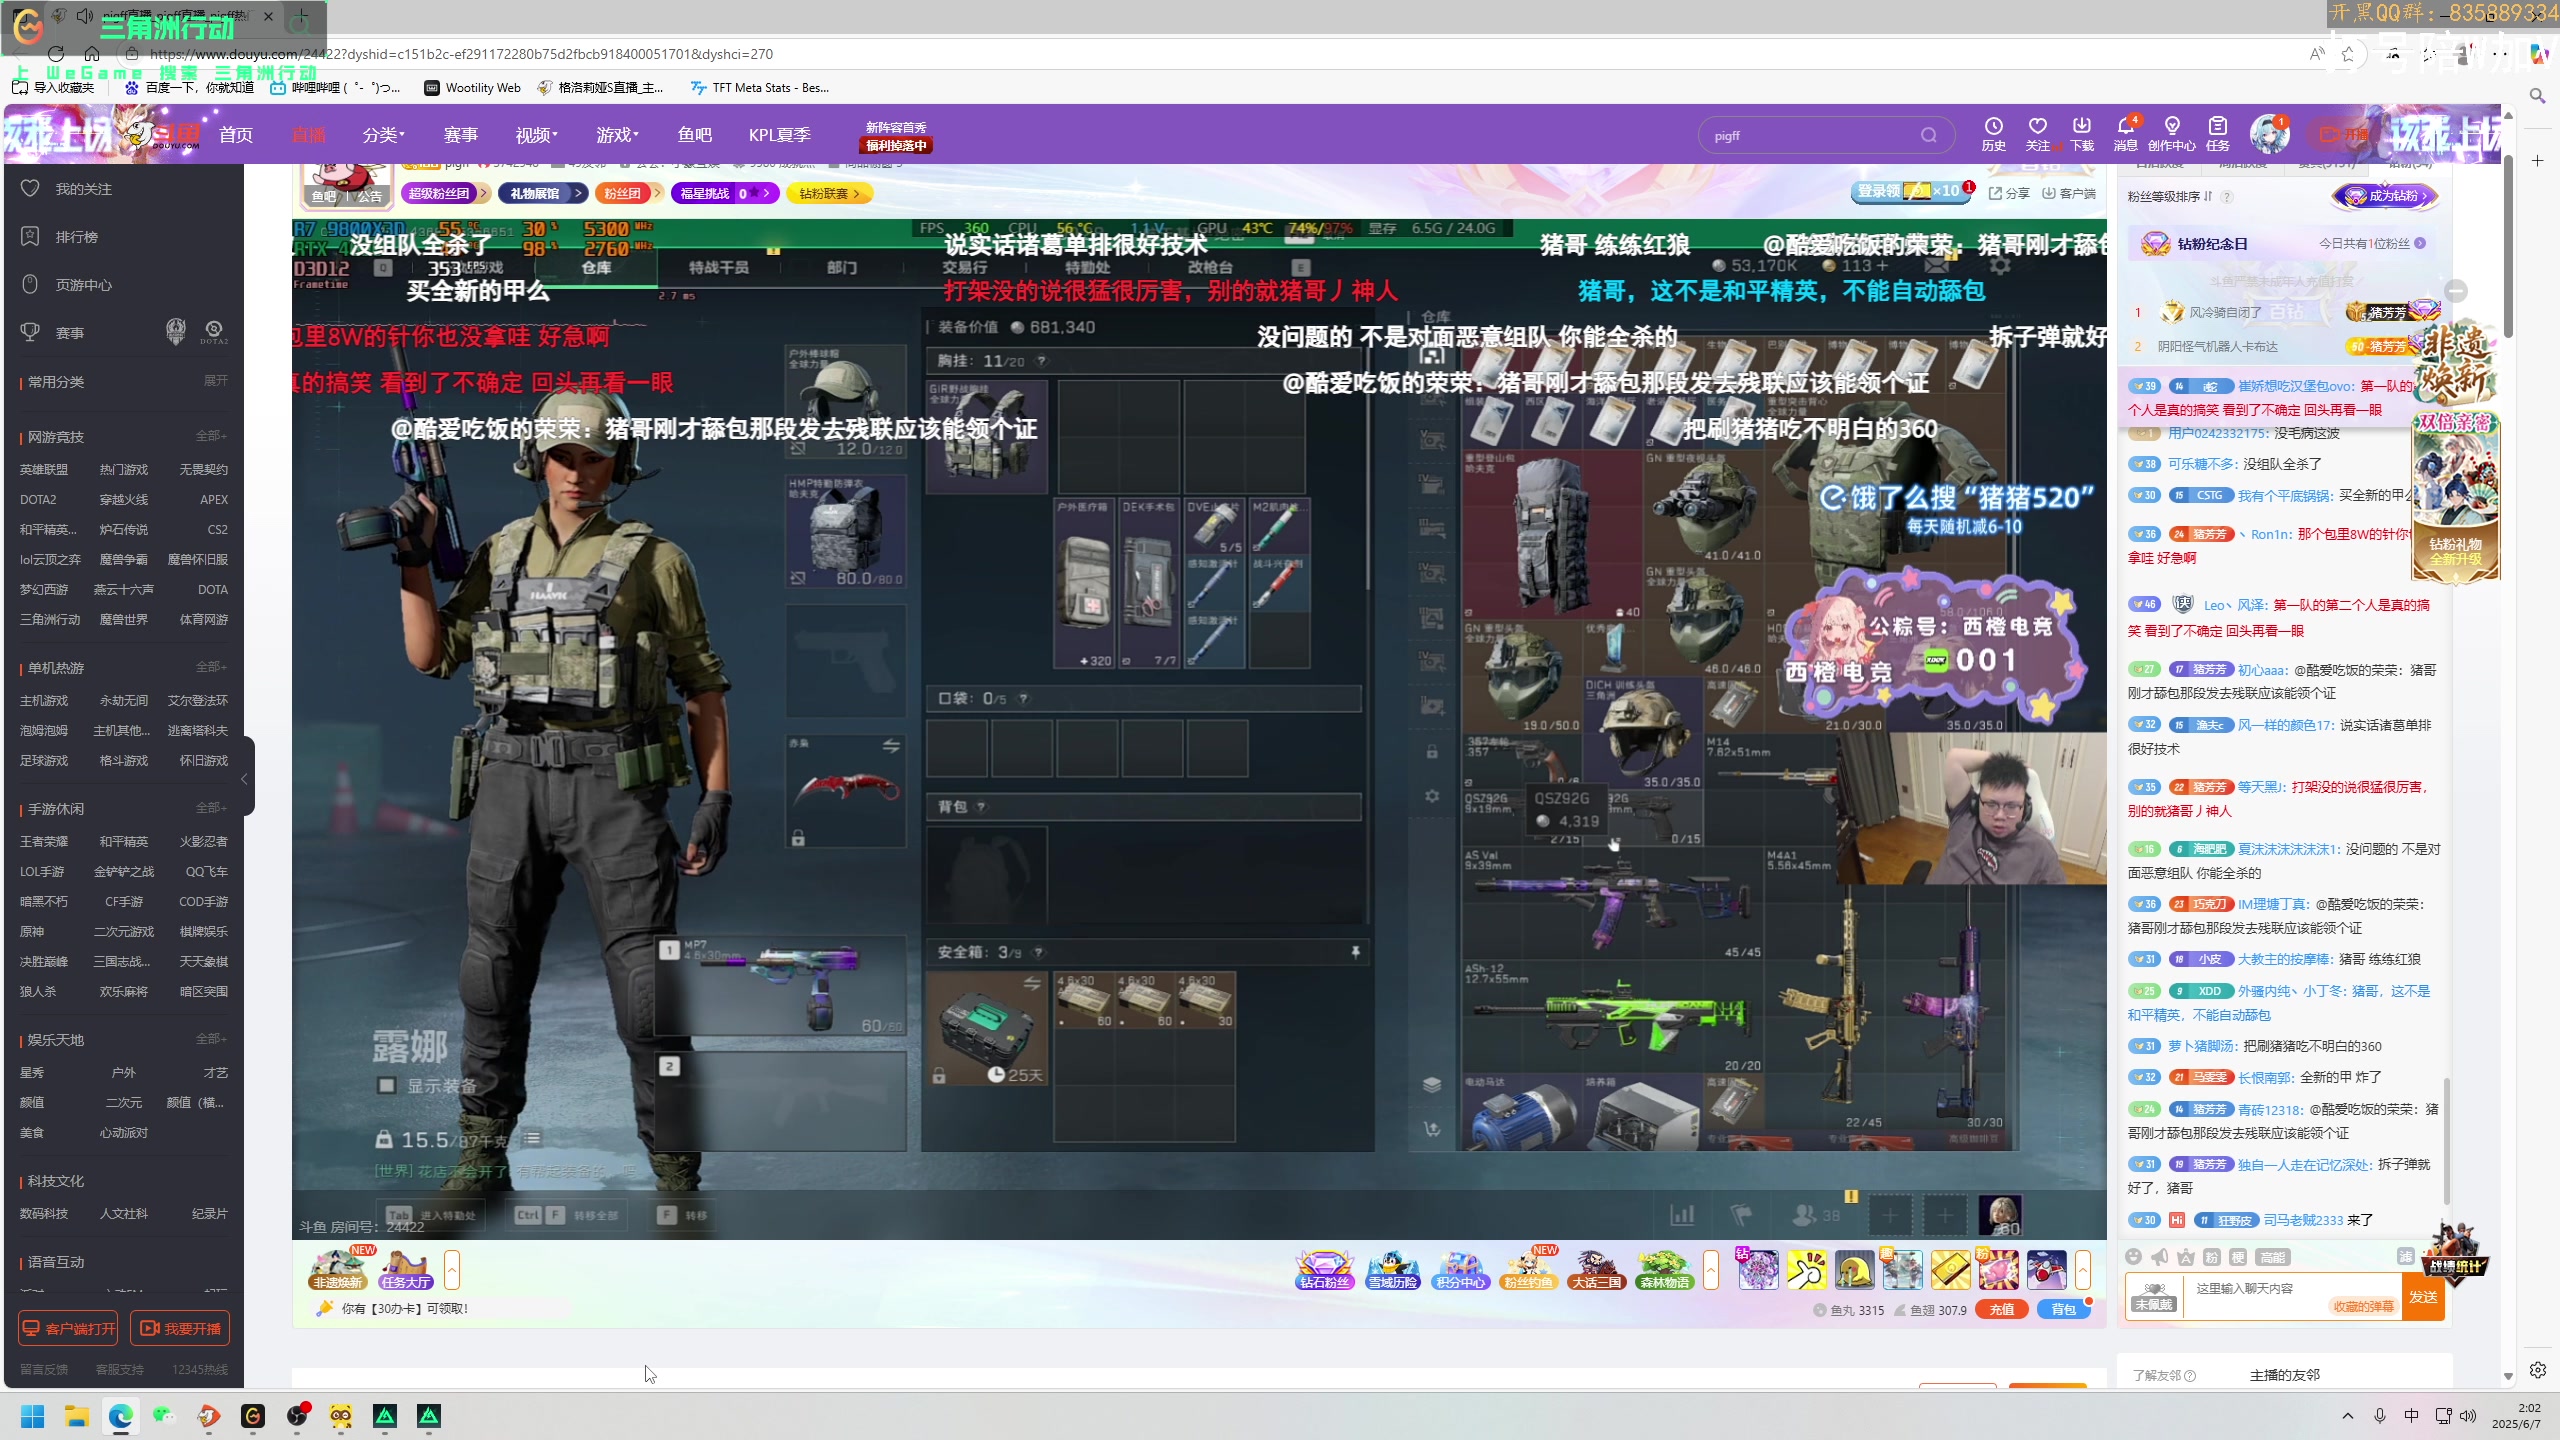Screen dimensions: 2560x1440
Task: Click the 充值 recharge button
Action: click(2002, 1310)
